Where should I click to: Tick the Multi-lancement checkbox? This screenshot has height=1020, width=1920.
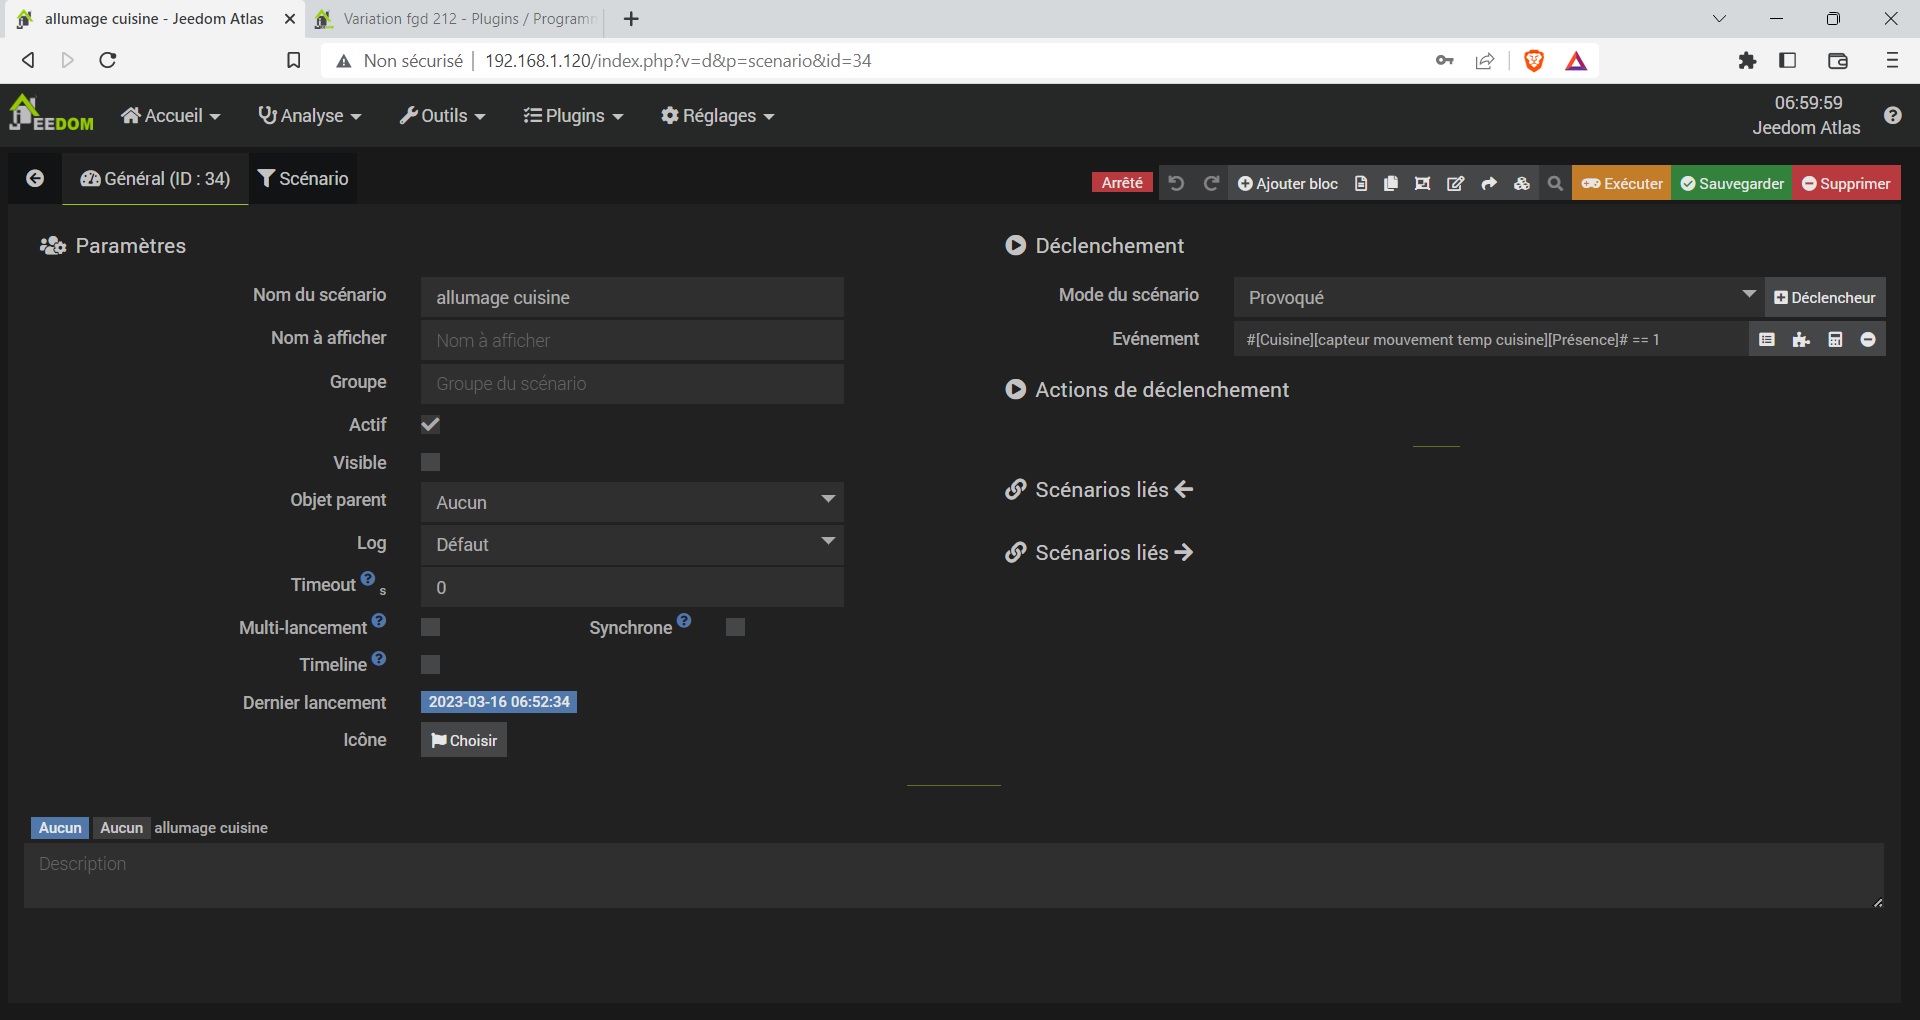tap(430, 628)
